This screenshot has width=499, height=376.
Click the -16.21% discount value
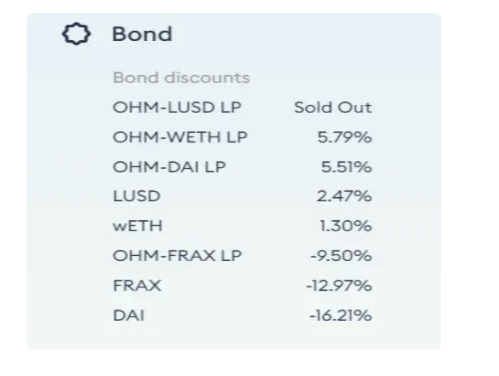pos(340,315)
